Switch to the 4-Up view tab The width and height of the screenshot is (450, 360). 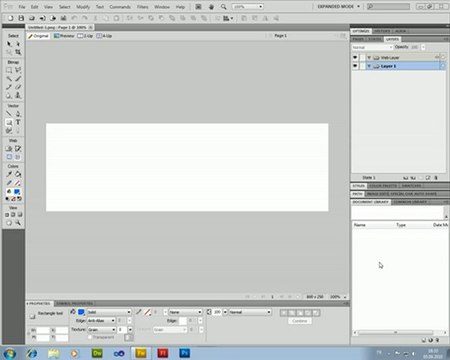(x=104, y=36)
